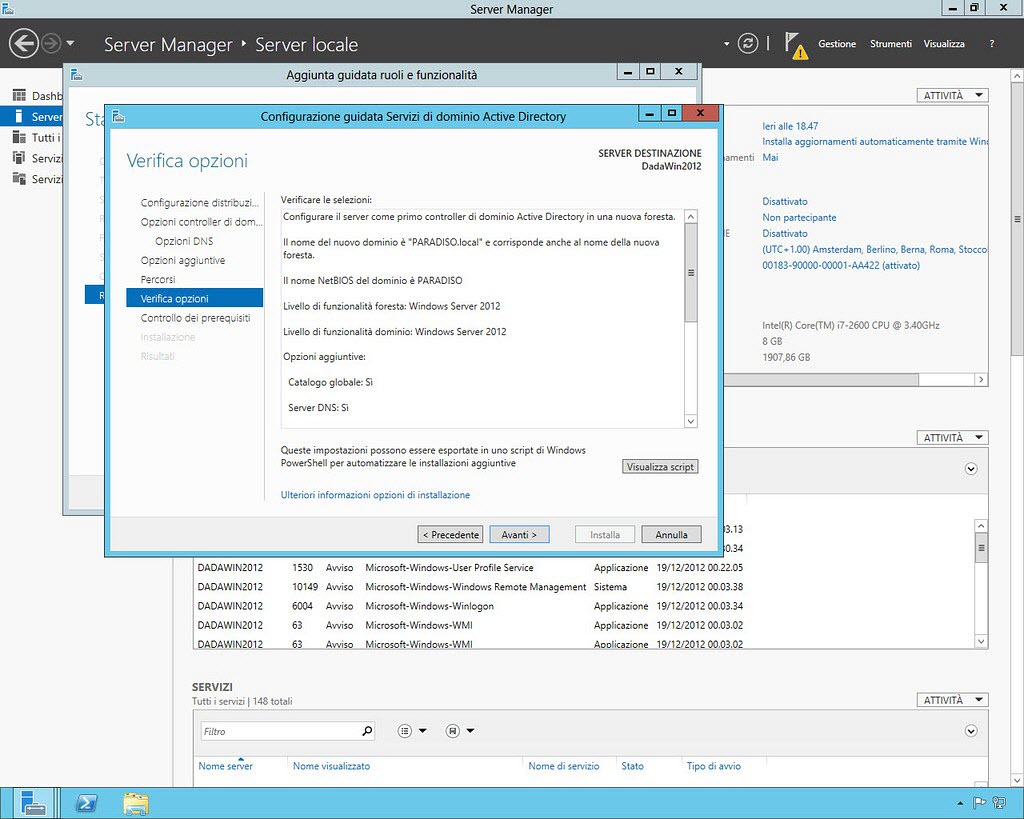Click the refresh icon in the header
Screen dimensions: 1024x819
point(748,44)
